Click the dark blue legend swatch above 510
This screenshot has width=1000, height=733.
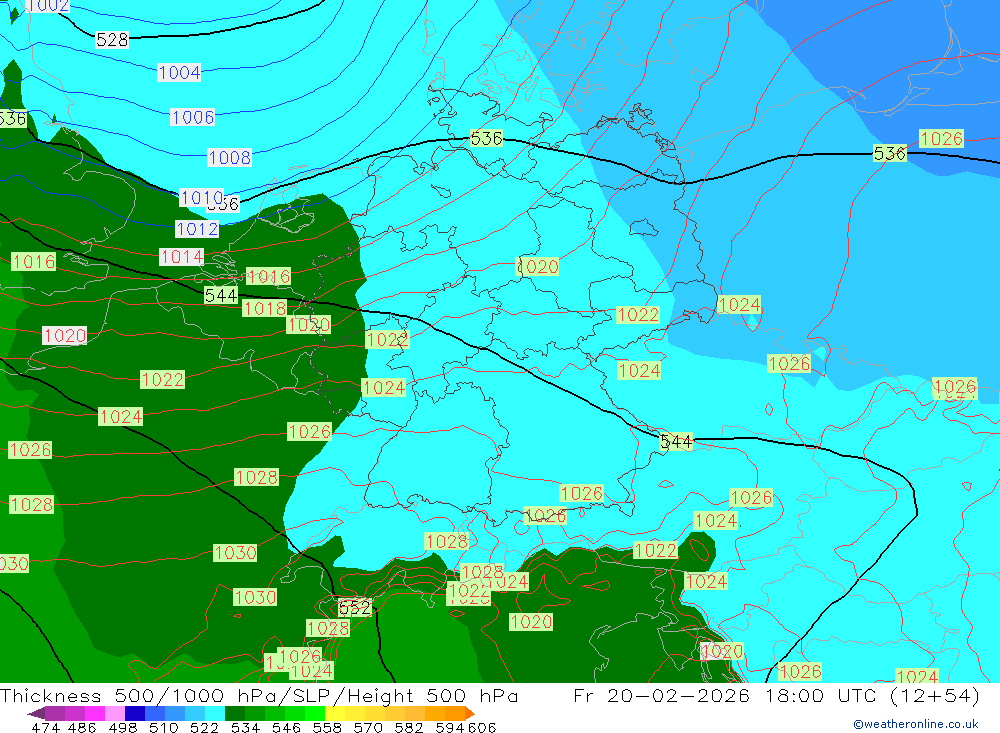point(135,713)
